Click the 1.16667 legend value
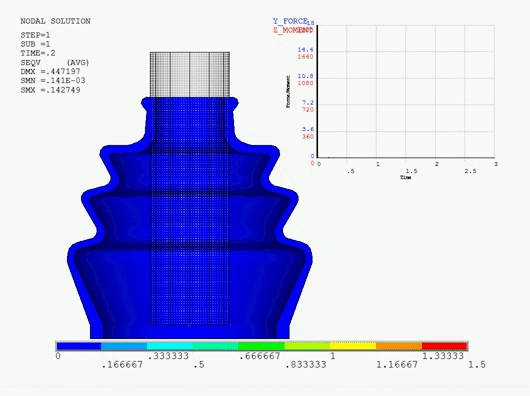 [x=397, y=365]
